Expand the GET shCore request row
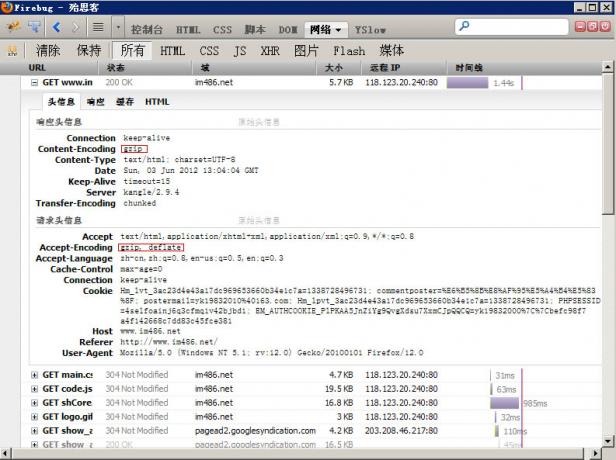 click(35, 403)
